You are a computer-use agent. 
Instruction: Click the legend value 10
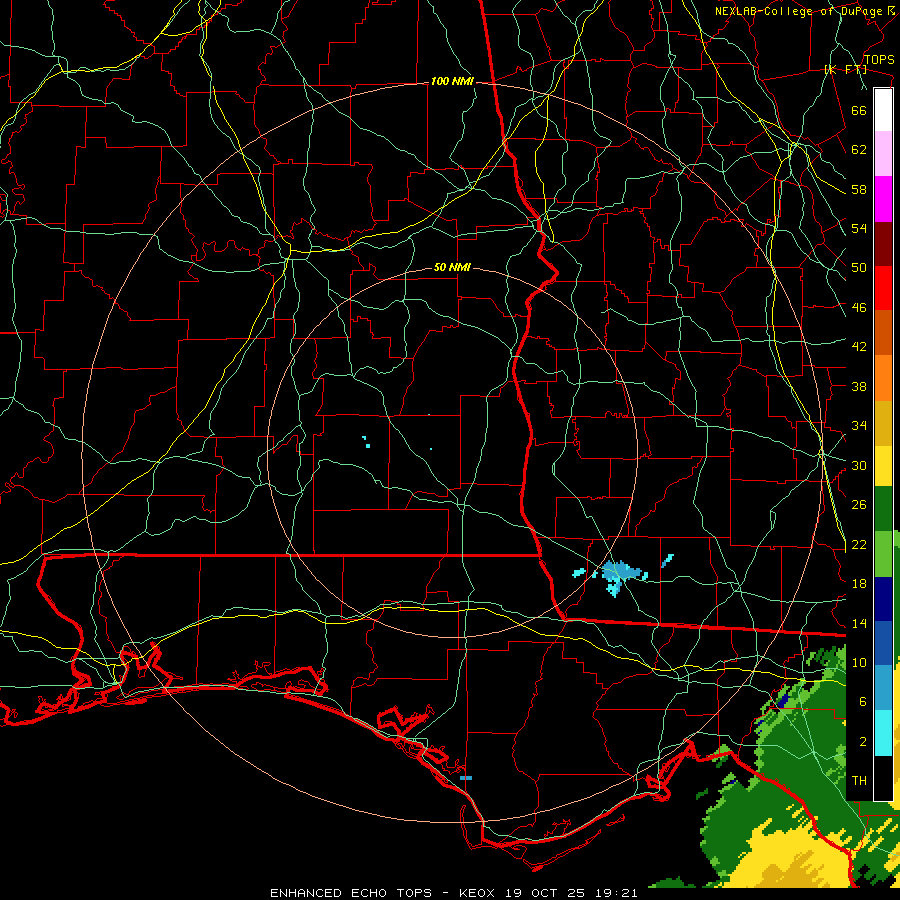859,662
